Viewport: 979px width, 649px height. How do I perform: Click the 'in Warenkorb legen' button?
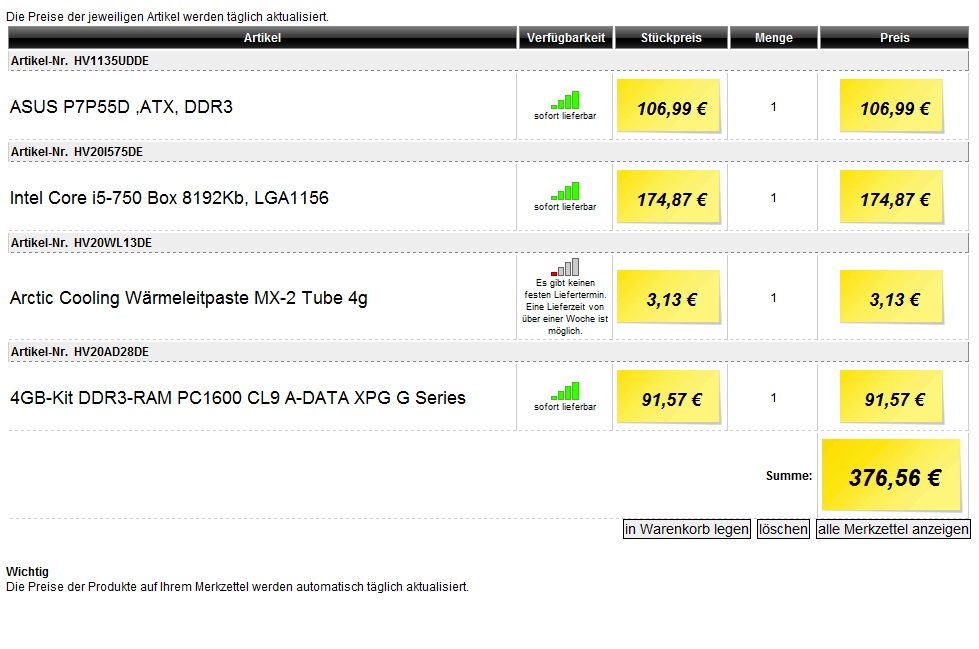(x=687, y=529)
